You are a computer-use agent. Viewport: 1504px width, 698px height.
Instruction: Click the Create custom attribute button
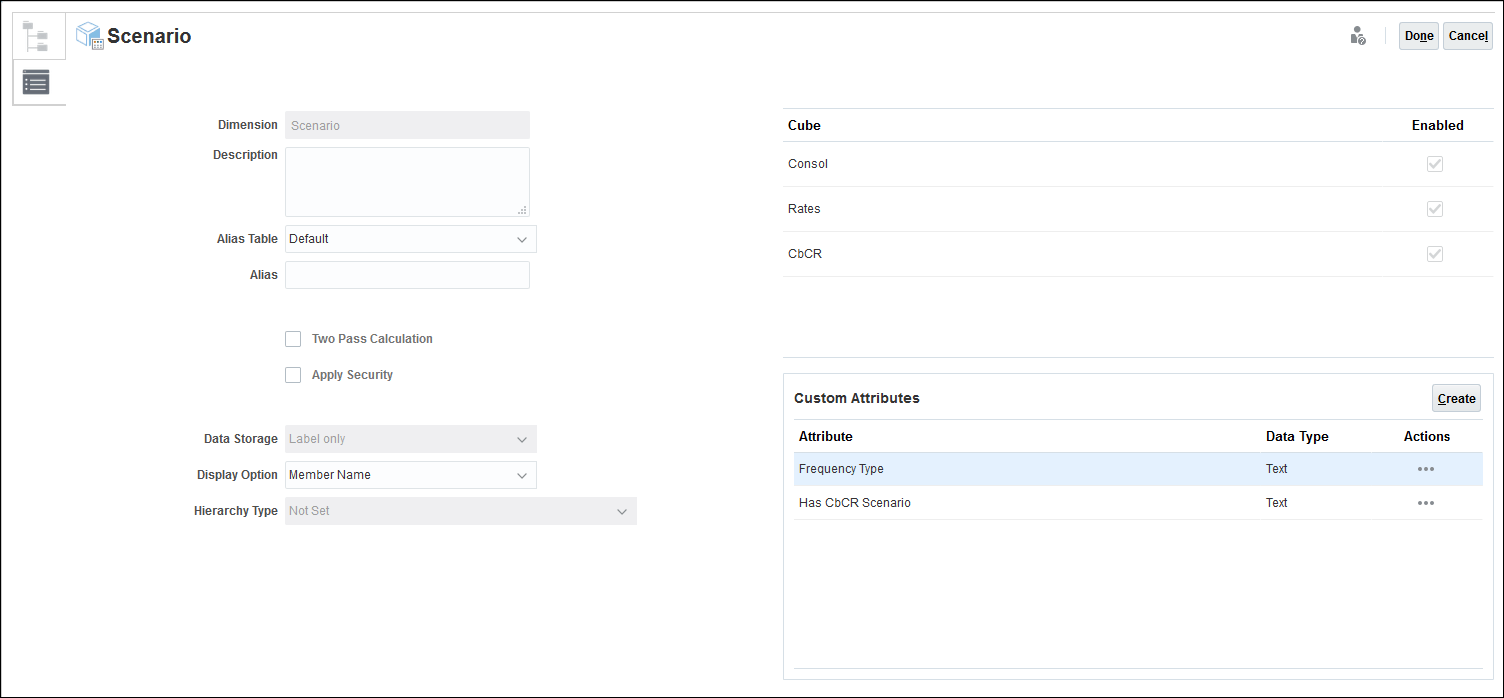[1456, 398]
